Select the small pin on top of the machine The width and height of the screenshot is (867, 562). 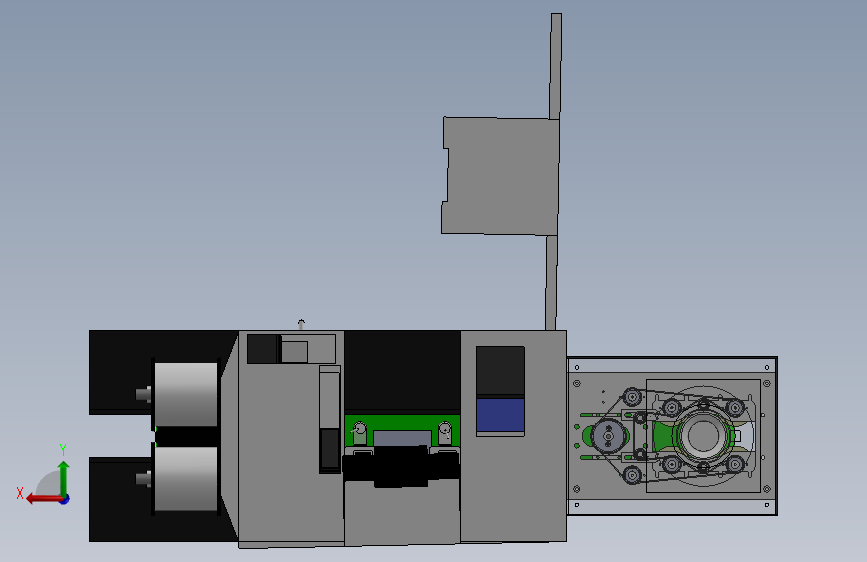click(x=301, y=324)
